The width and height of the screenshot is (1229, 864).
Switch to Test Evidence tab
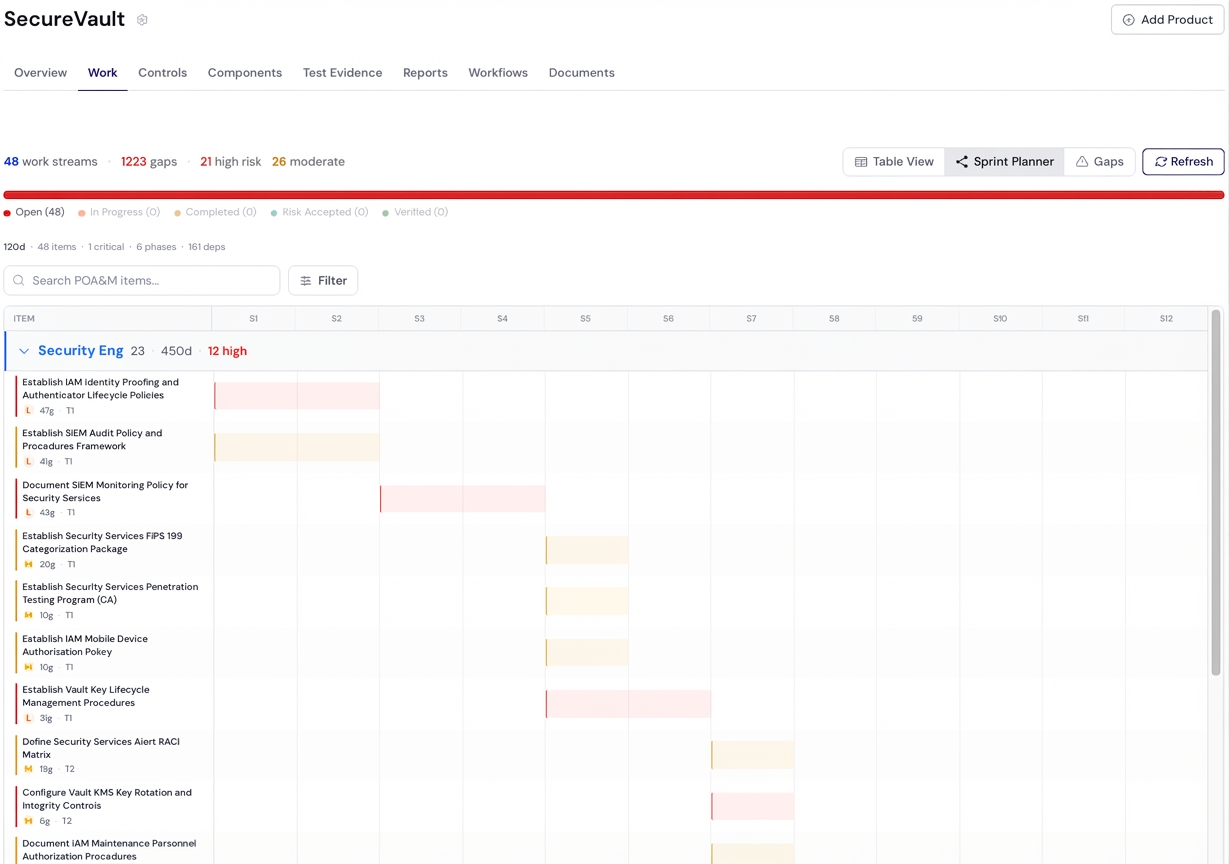[x=343, y=73]
